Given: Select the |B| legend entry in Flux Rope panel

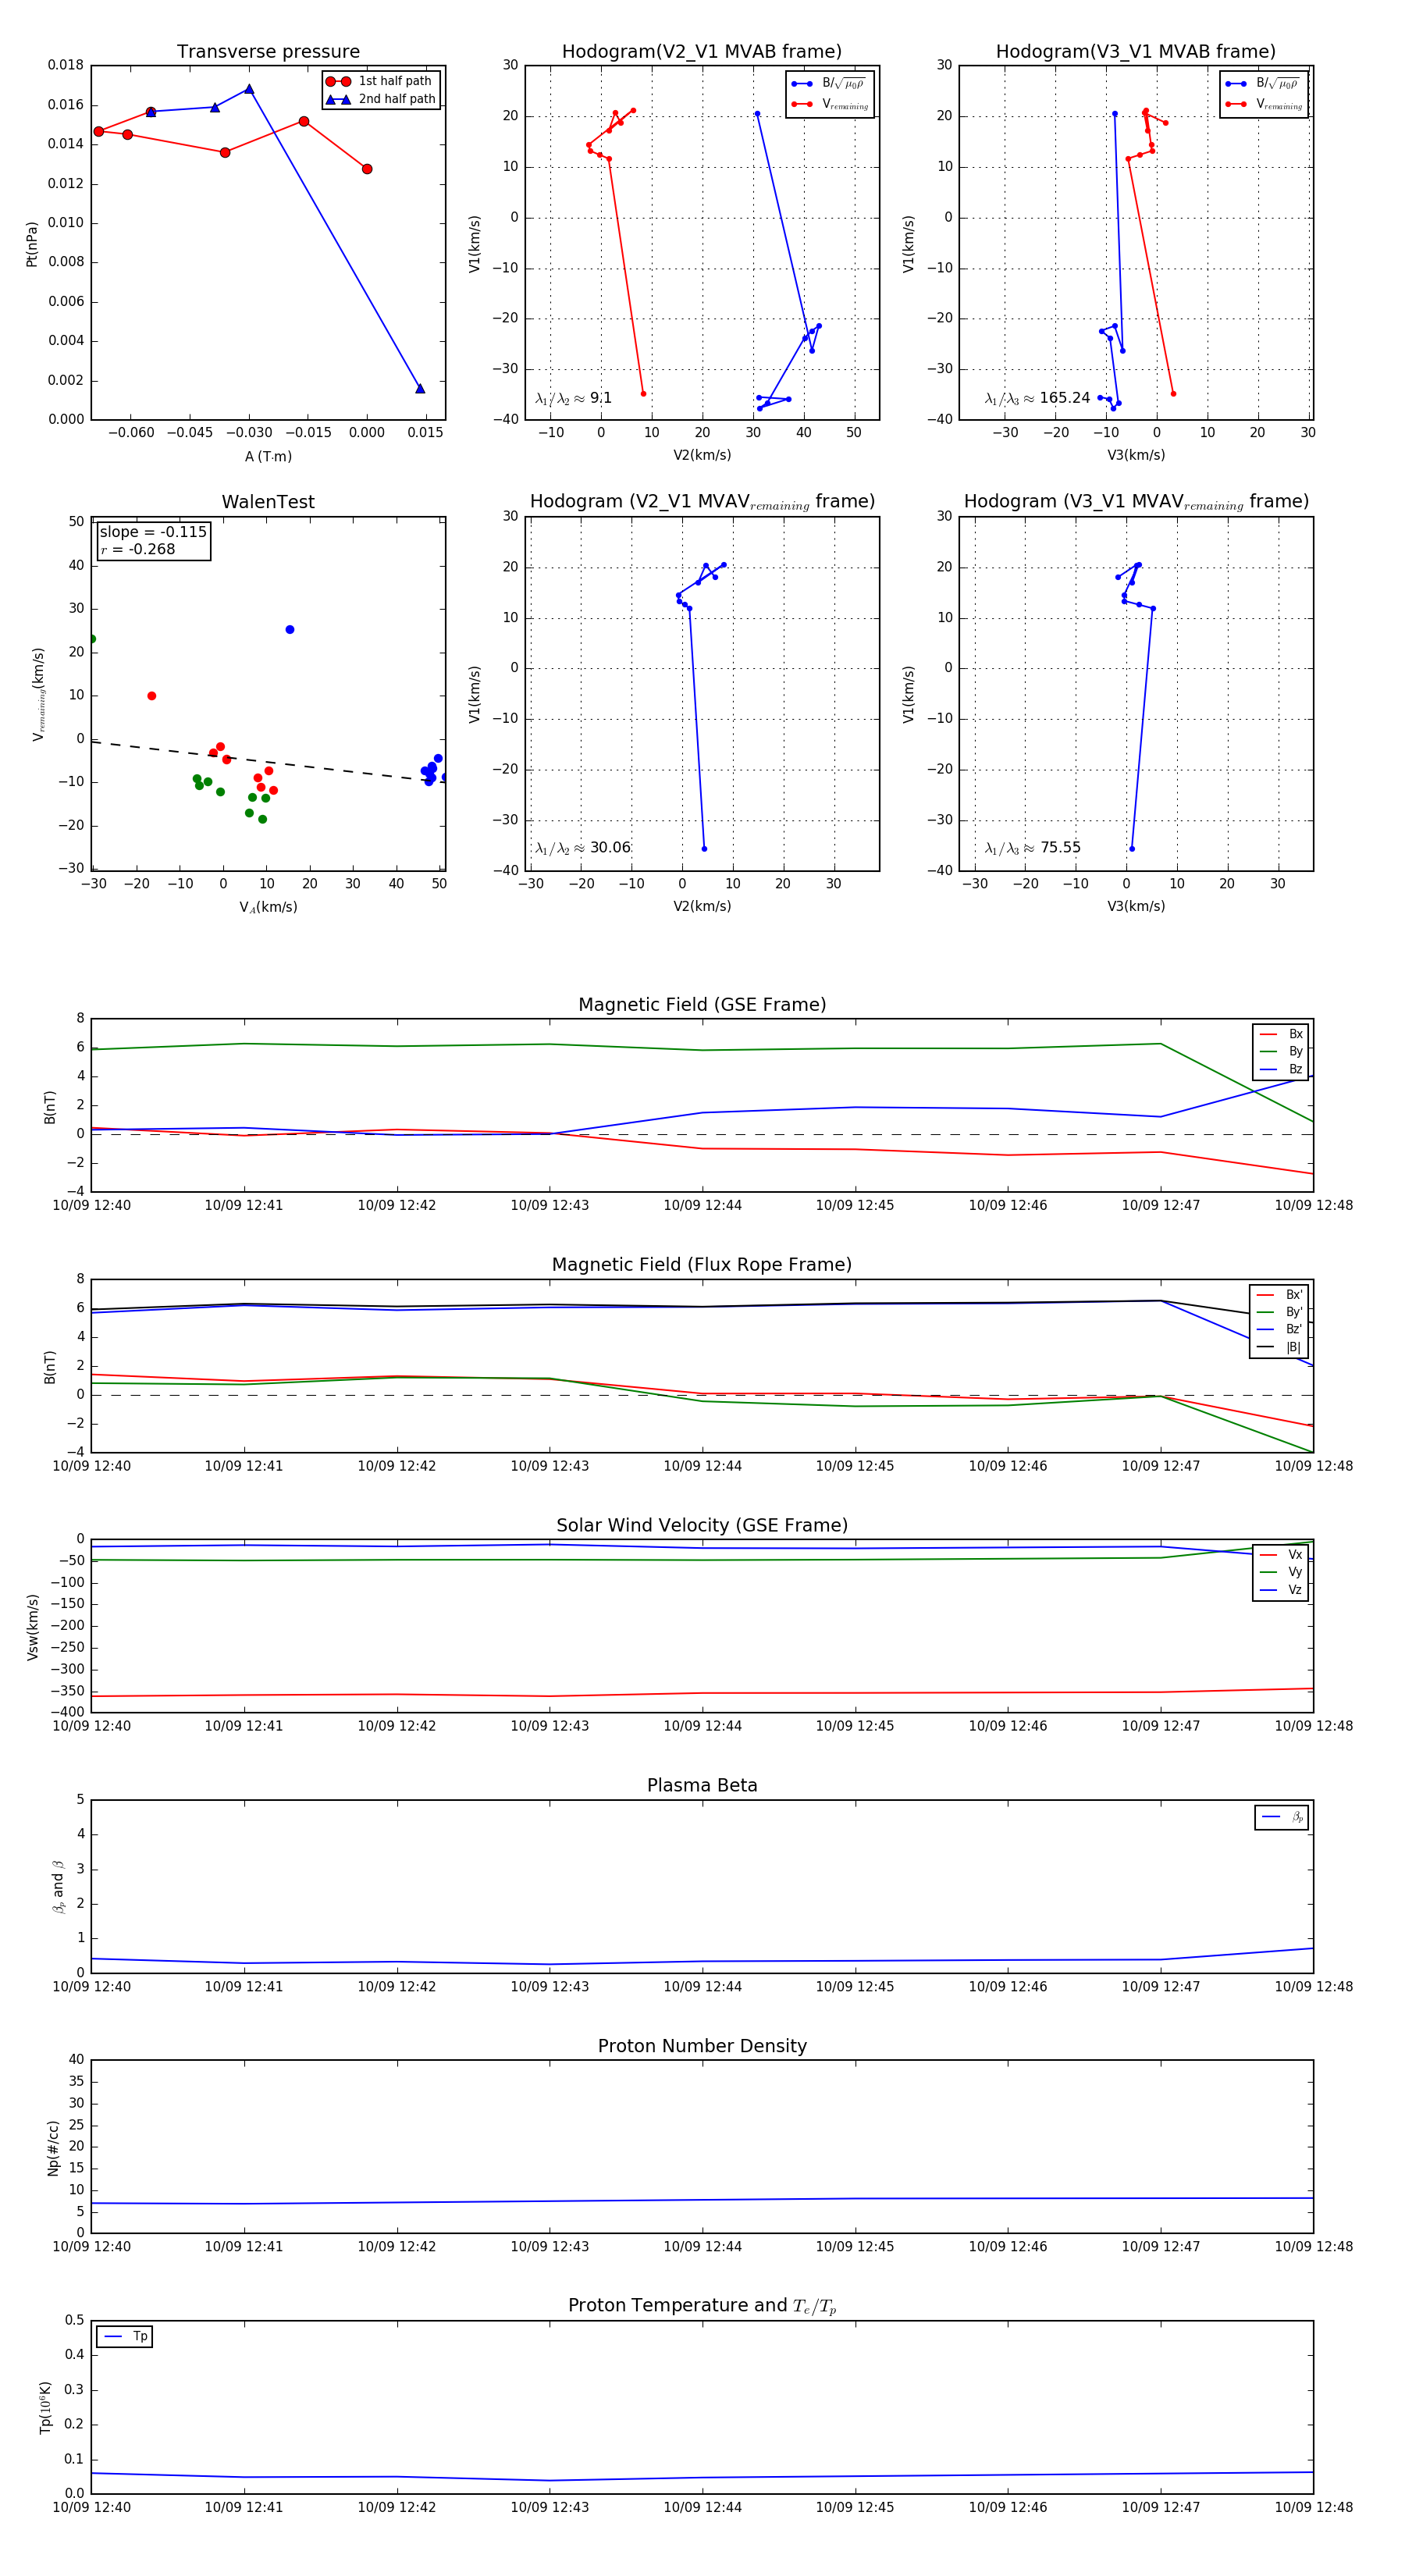Looking at the screenshot, I should (x=1279, y=1347).
